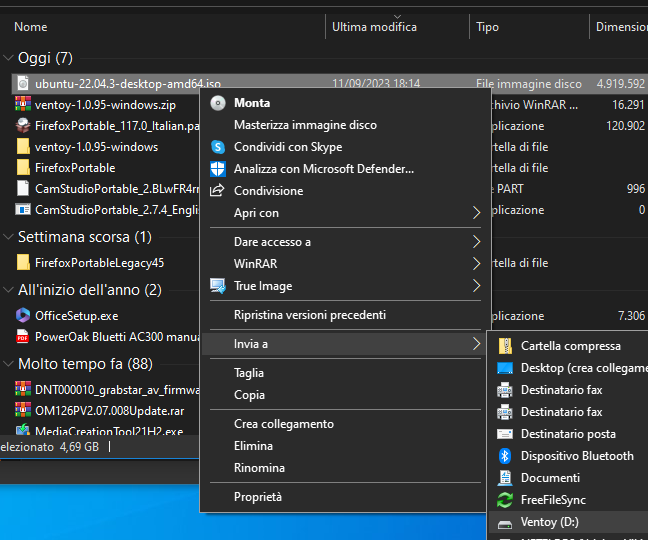Select Rinomina in the context menu

343,468
